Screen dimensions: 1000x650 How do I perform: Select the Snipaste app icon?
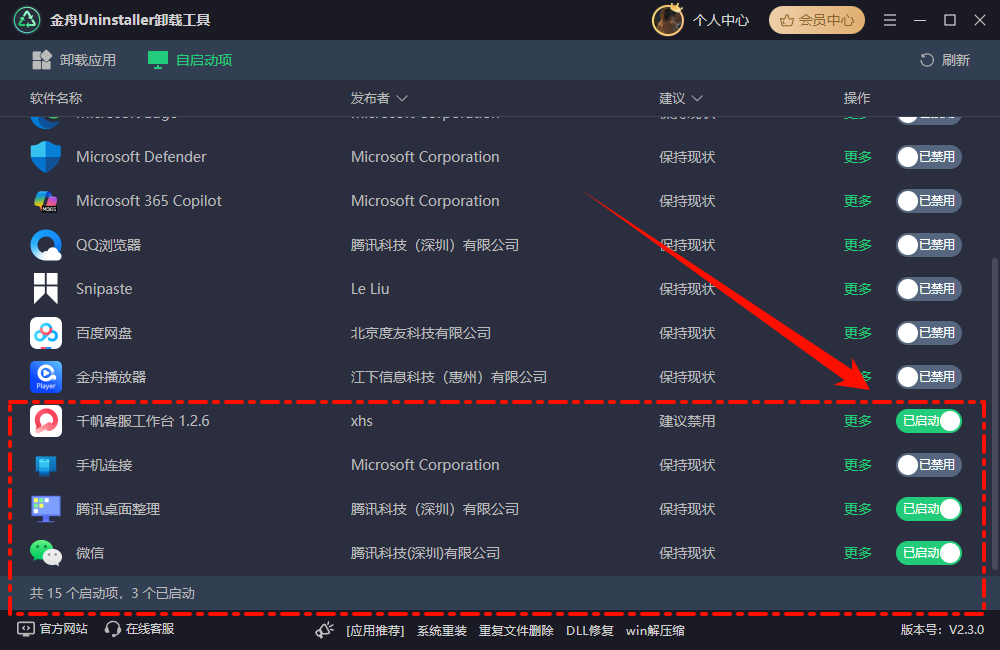46,289
